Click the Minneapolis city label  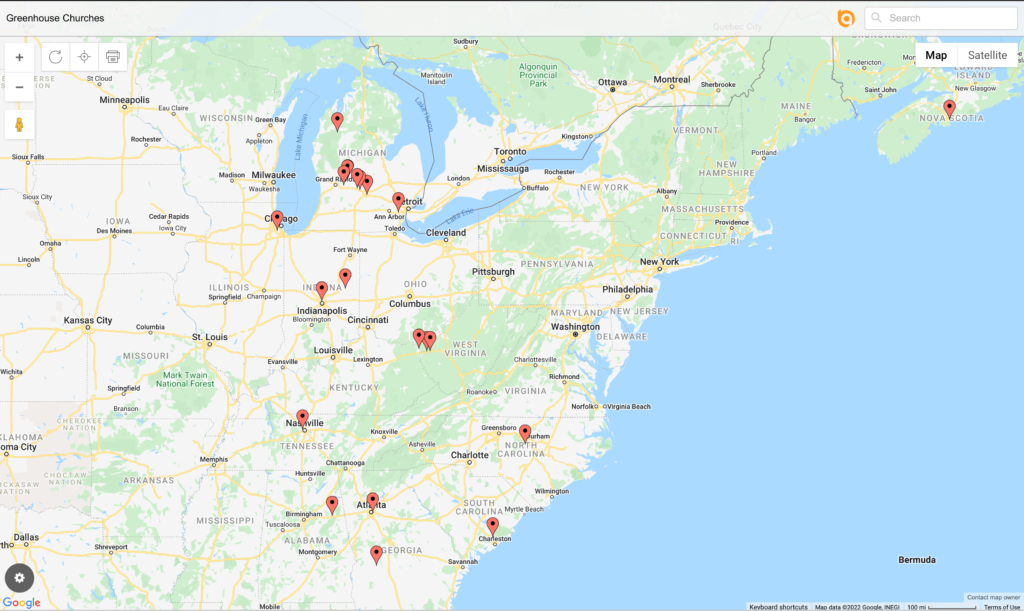[x=124, y=100]
